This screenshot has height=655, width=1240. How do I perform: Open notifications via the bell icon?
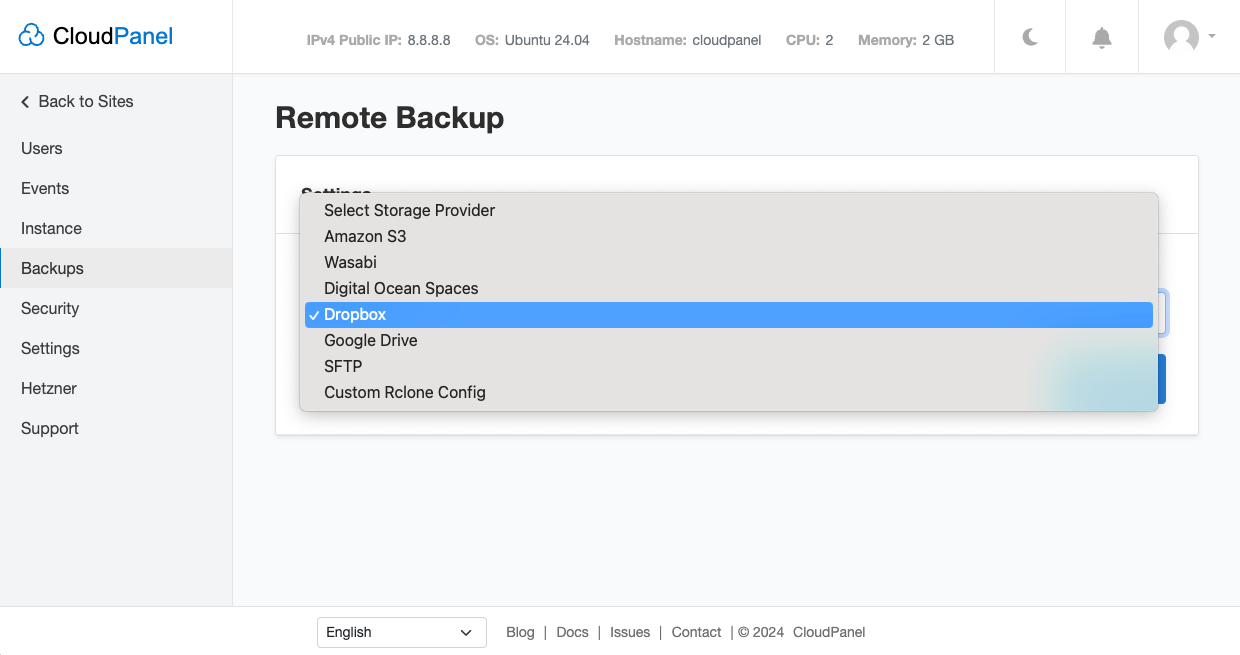[x=1101, y=36]
